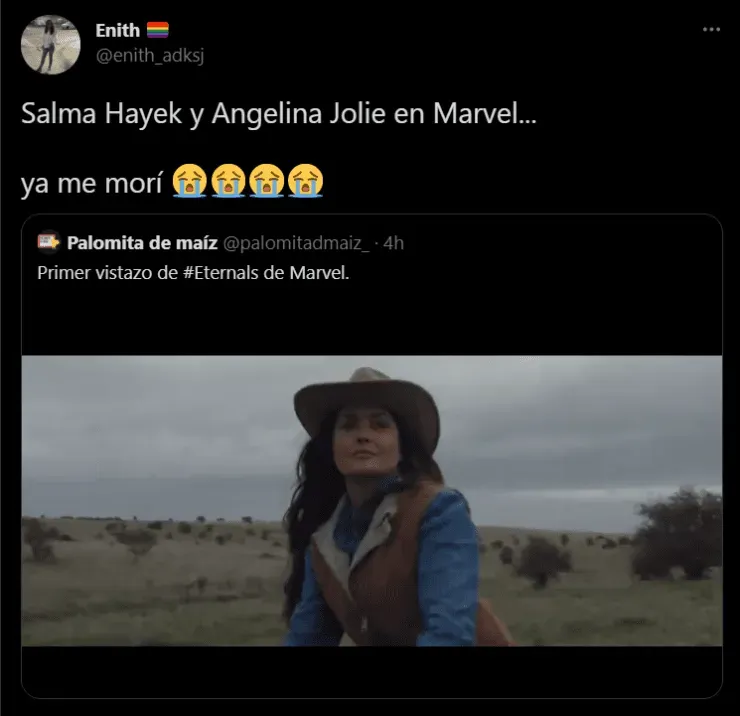The image size is (740, 716).
Task: Open the Enith display name link
Action: [x=117, y=31]
